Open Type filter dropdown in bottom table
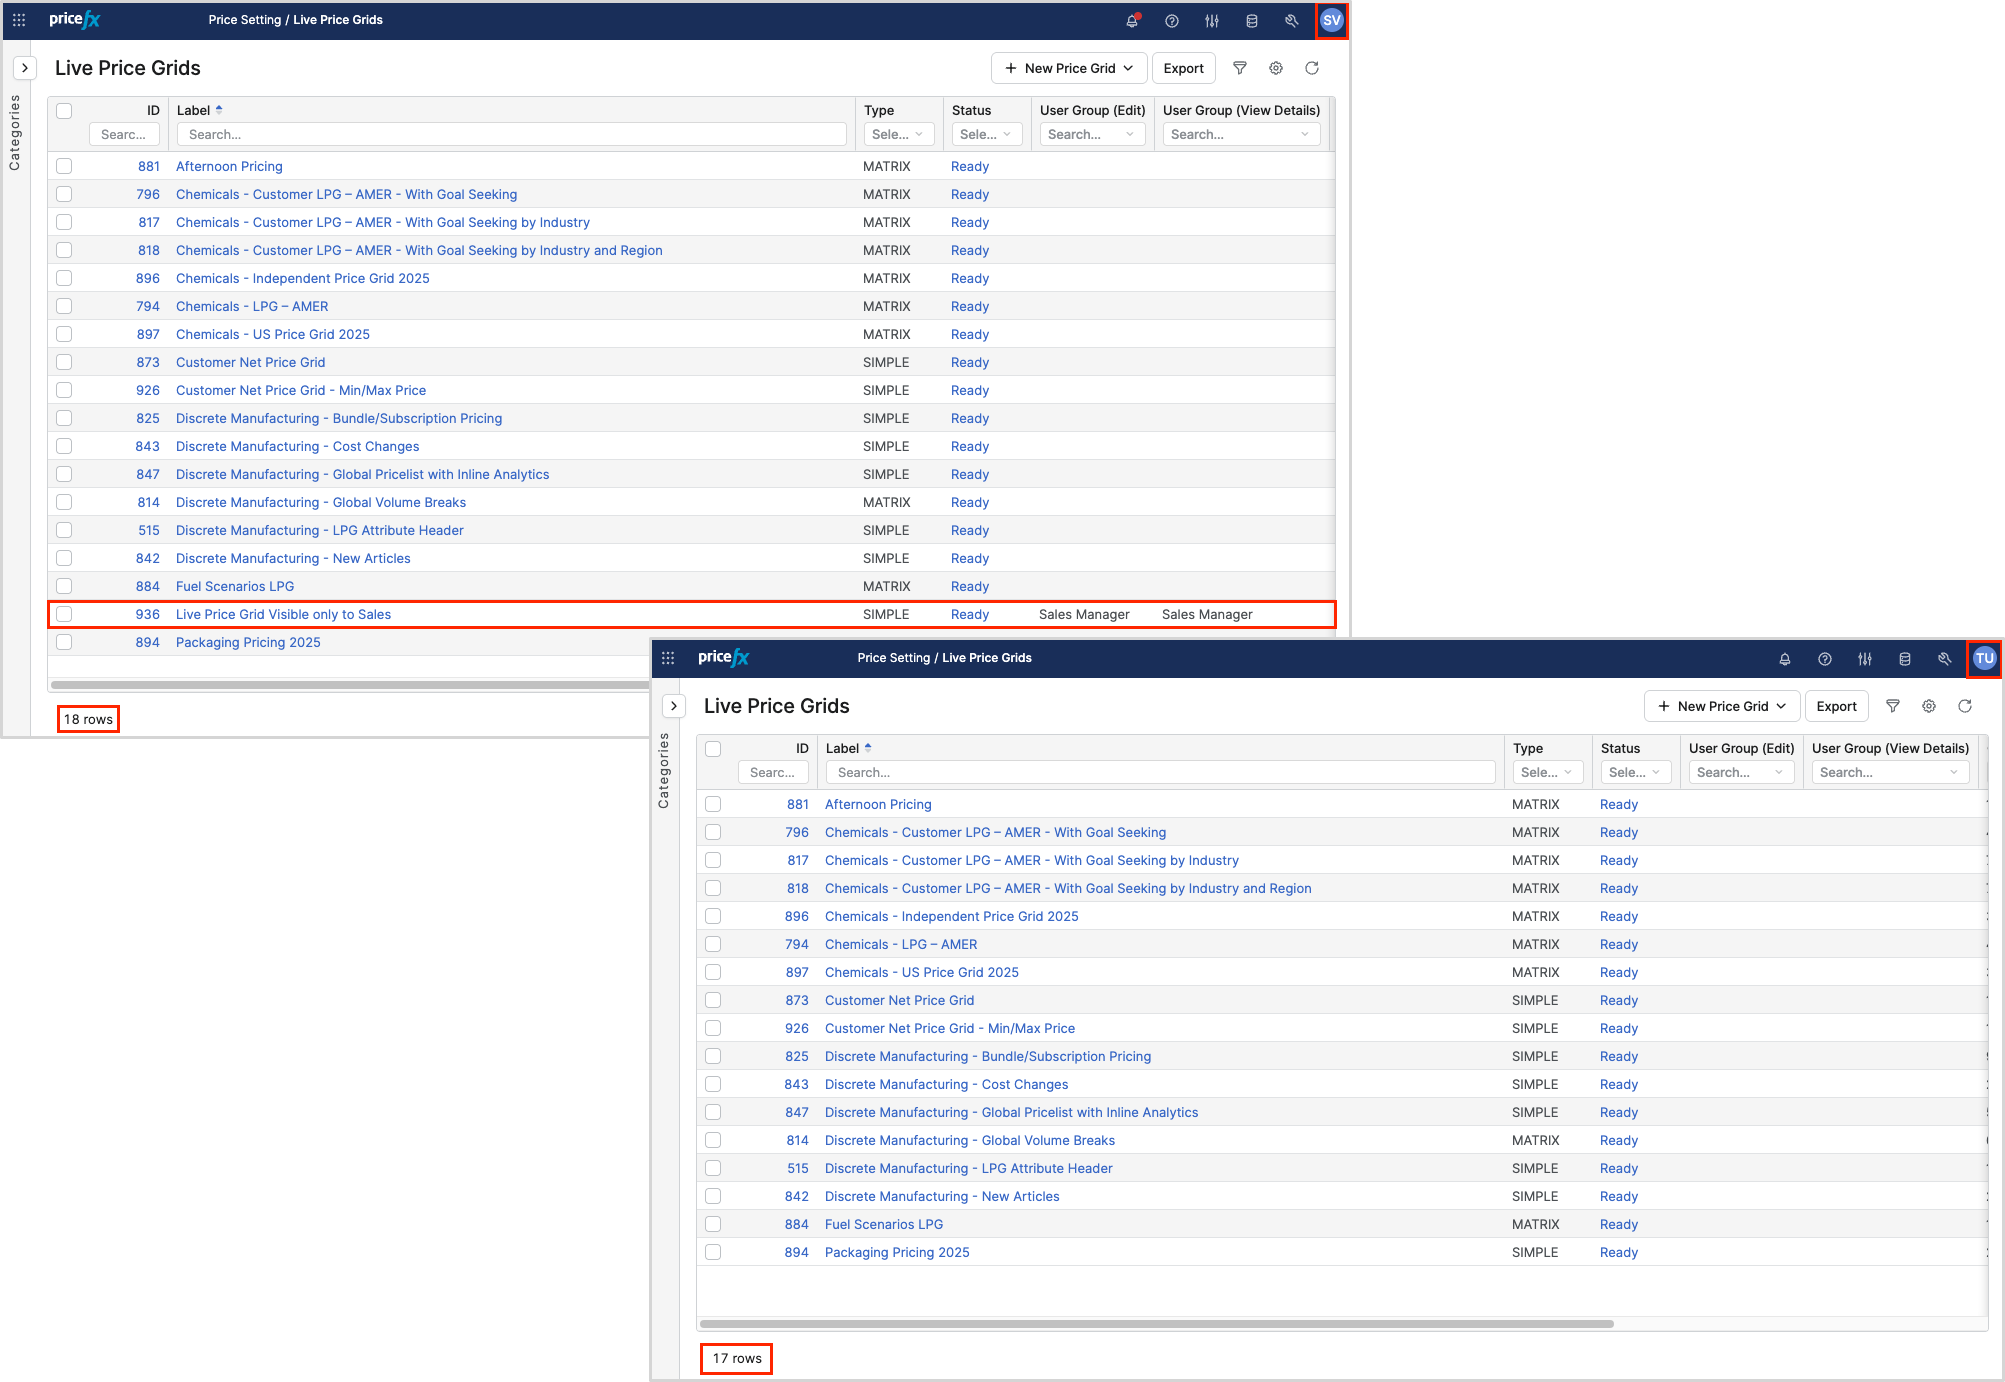 [1546, 772]
